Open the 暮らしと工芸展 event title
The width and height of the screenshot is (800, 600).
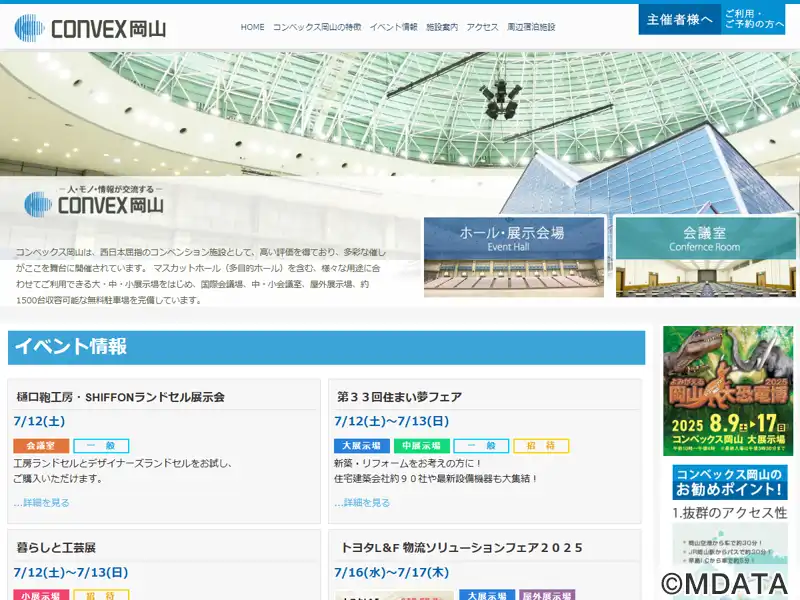click(x=56, y=548)
